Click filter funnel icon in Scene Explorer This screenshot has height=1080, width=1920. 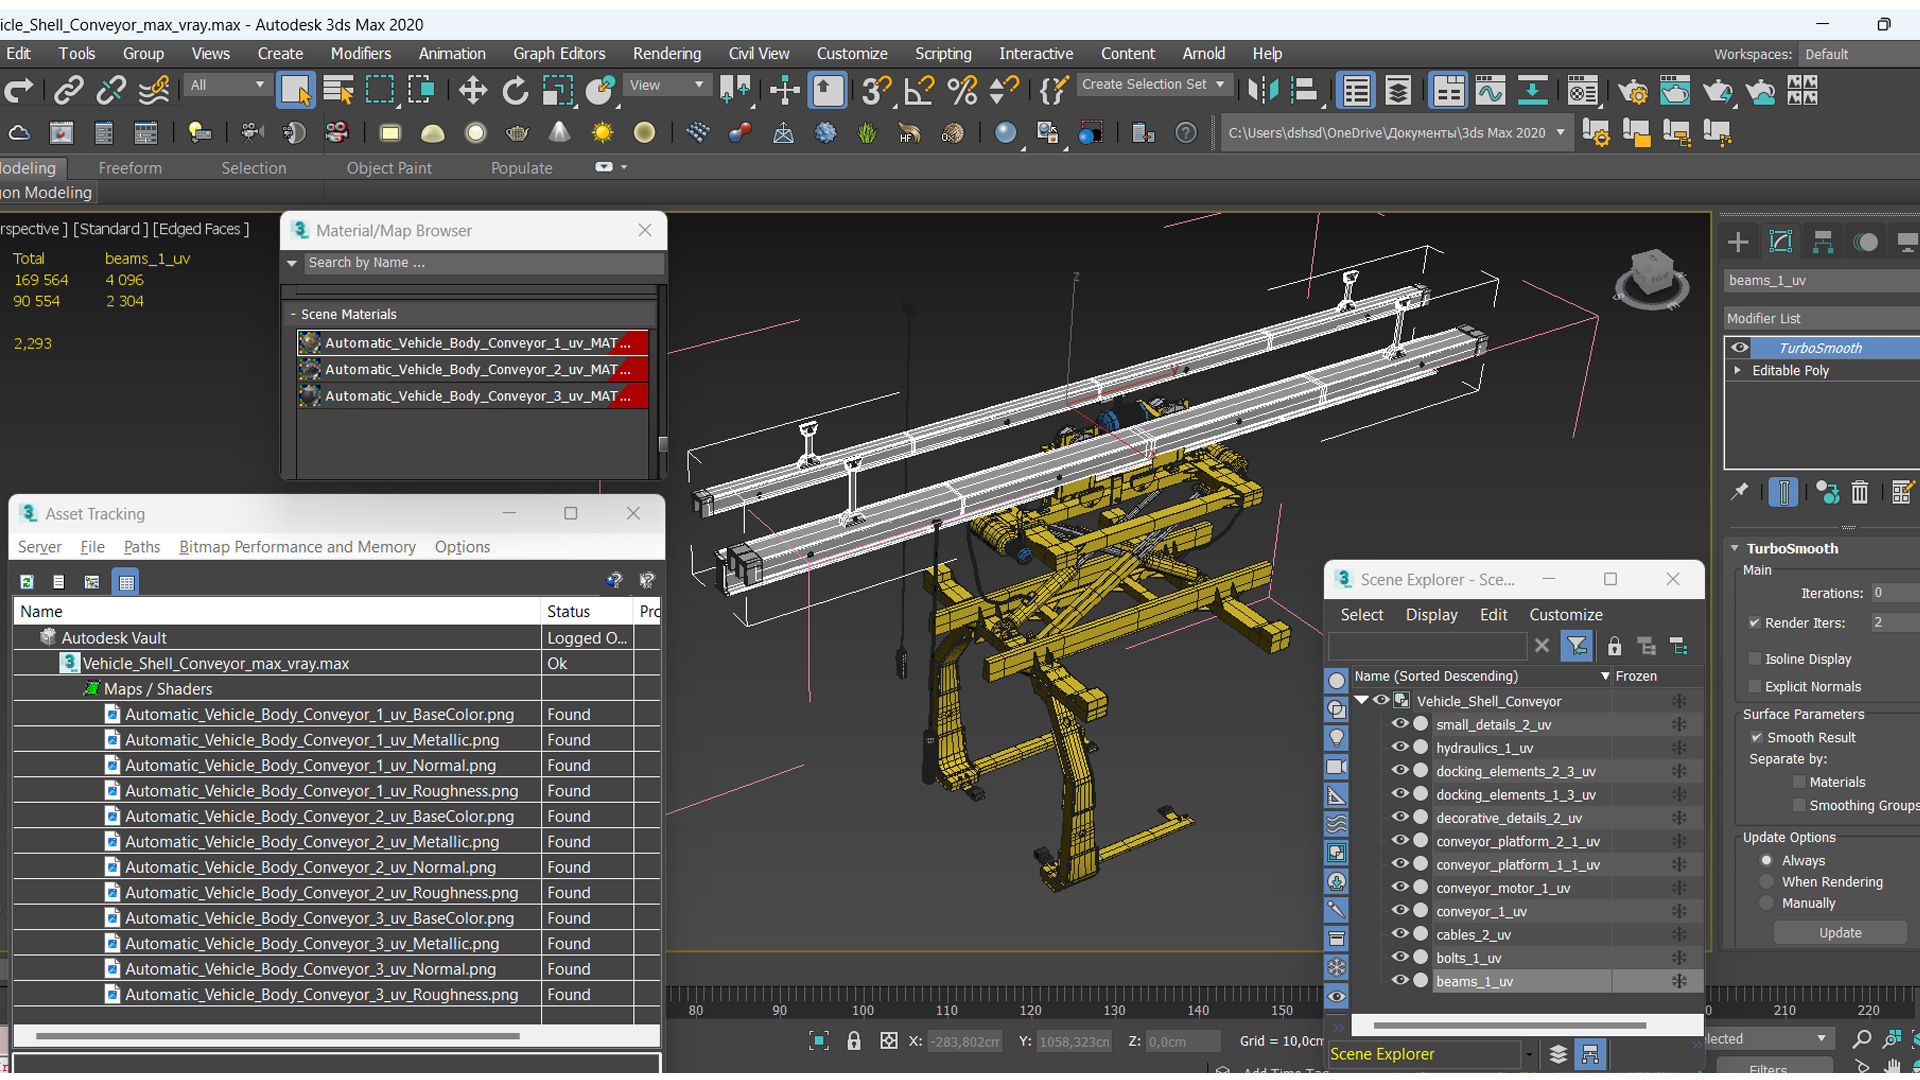[1576, 647]
